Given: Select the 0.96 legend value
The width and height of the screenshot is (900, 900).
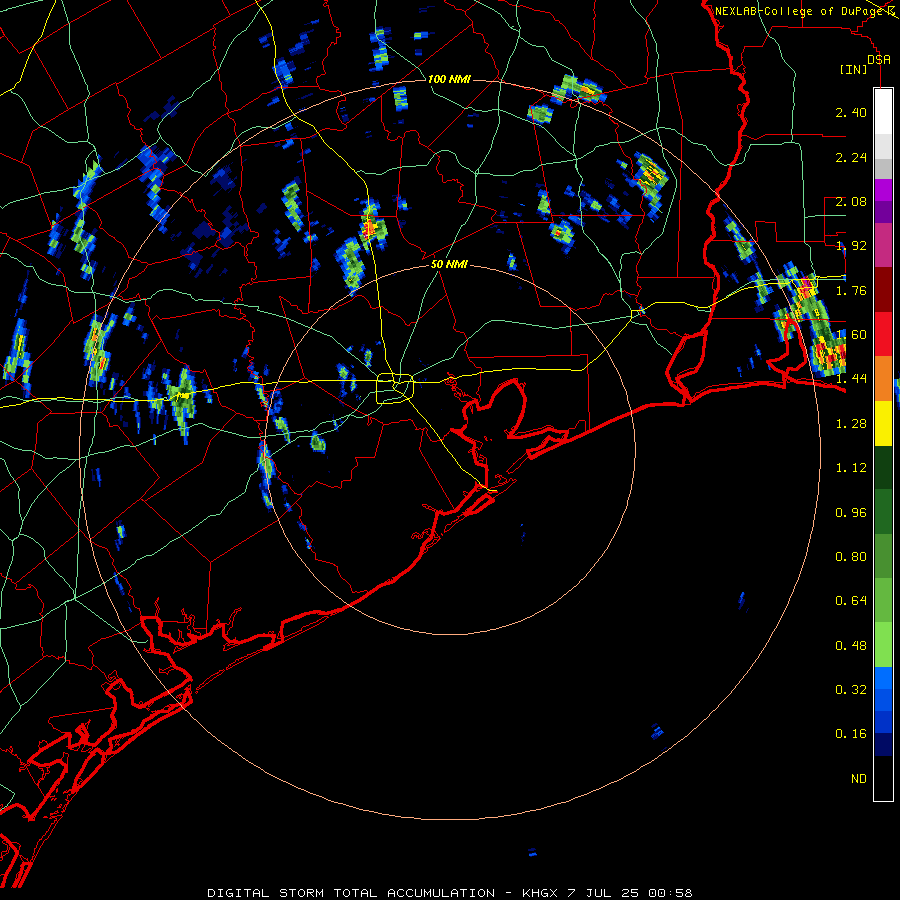Looking at the screenshot, I should pyautogui.click(x=851, y=513).
